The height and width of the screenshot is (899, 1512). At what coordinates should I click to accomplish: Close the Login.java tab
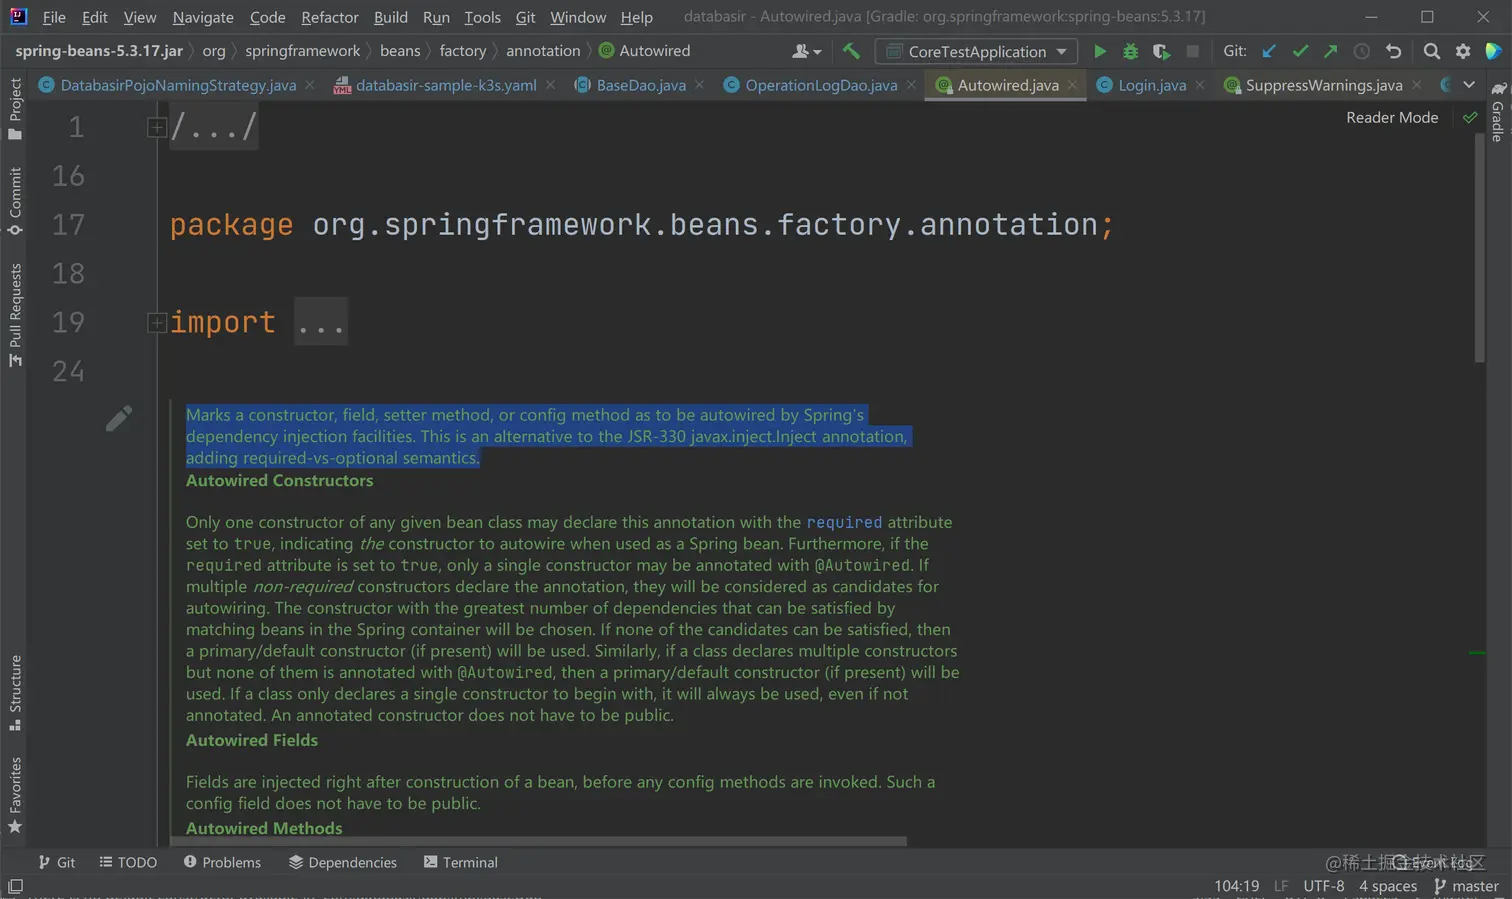click(x=1200, y=85)
